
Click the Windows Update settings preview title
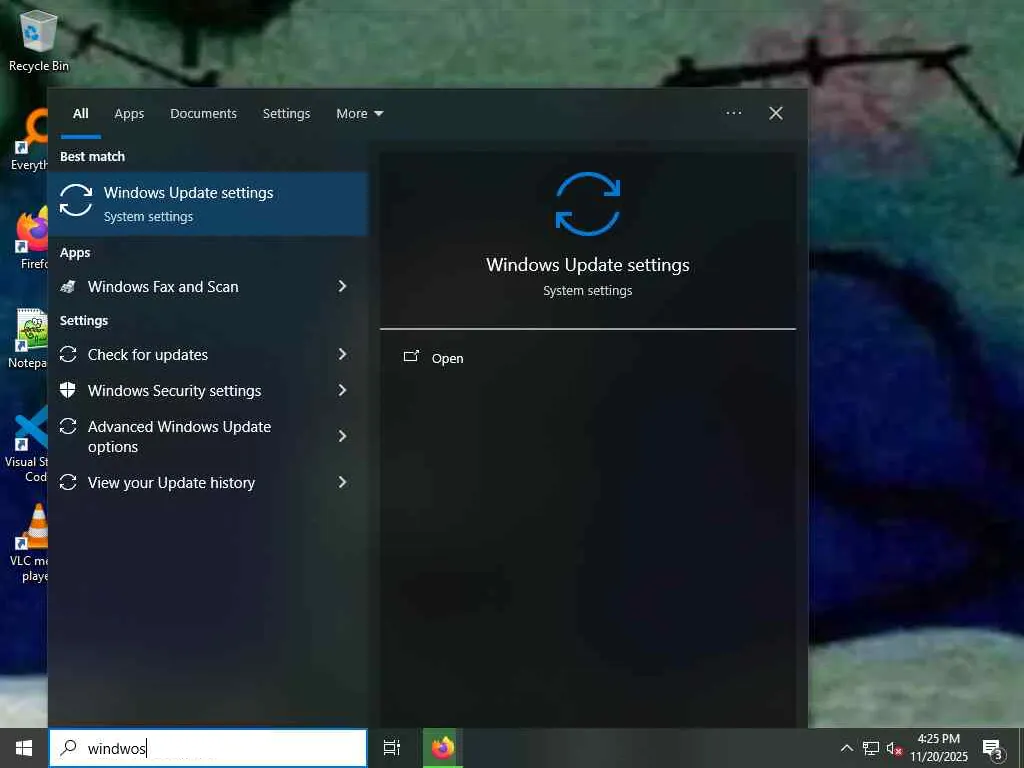[588, 264]
